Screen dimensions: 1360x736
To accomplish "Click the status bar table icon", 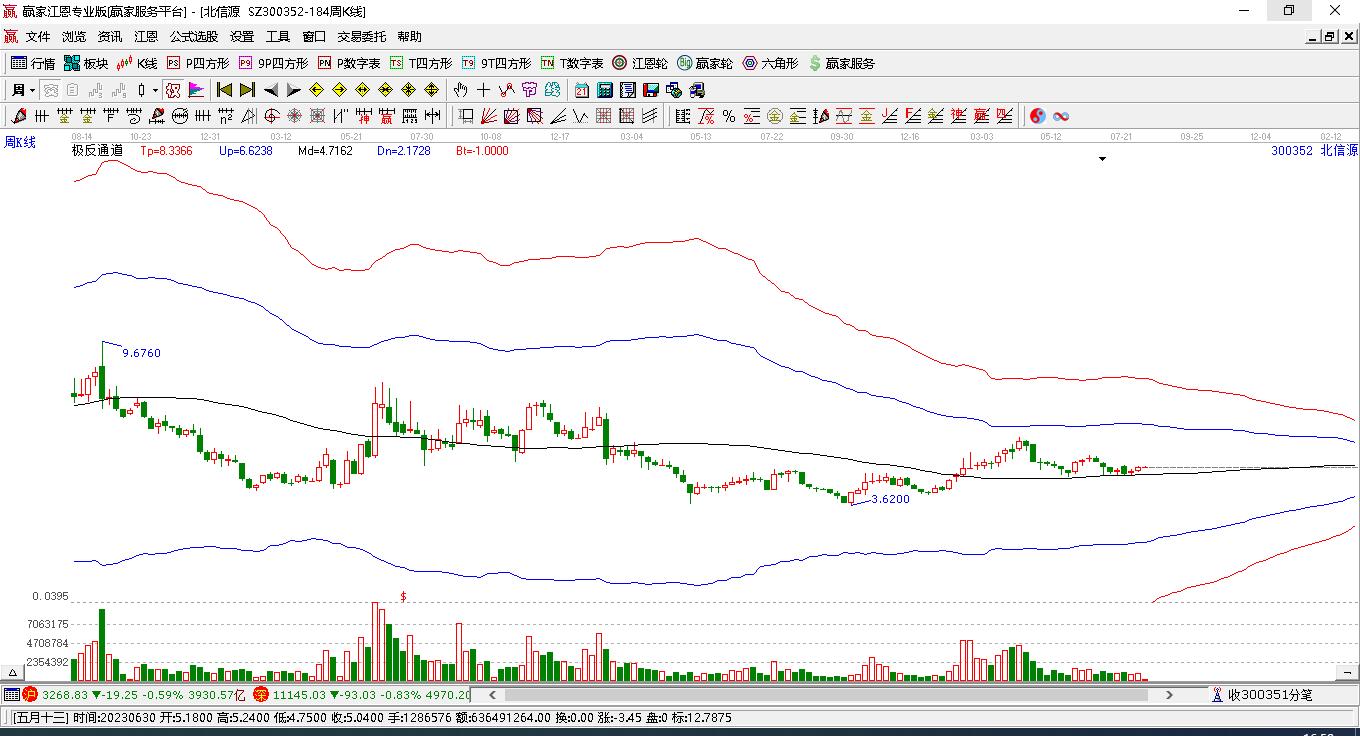I will 11,694.
